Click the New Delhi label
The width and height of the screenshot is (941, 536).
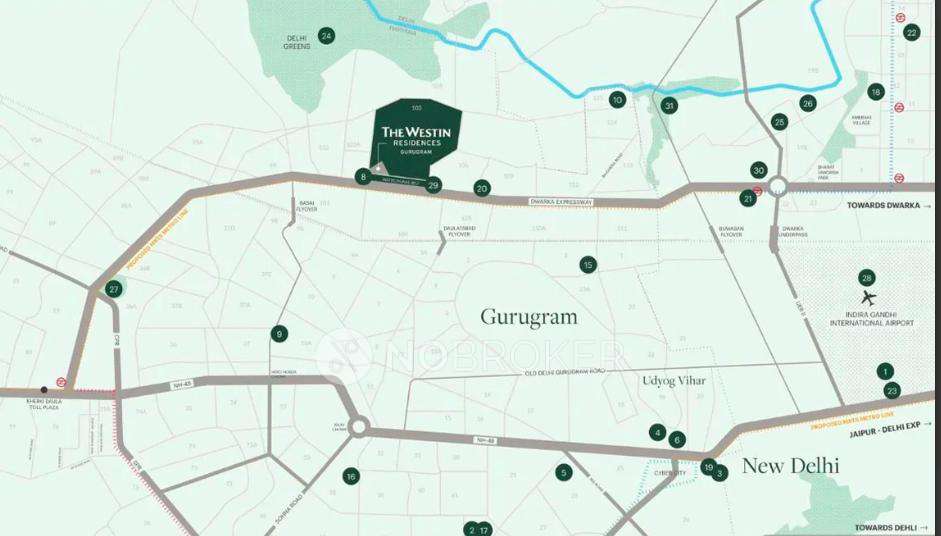pyautogui.click(x=790, y=465)
